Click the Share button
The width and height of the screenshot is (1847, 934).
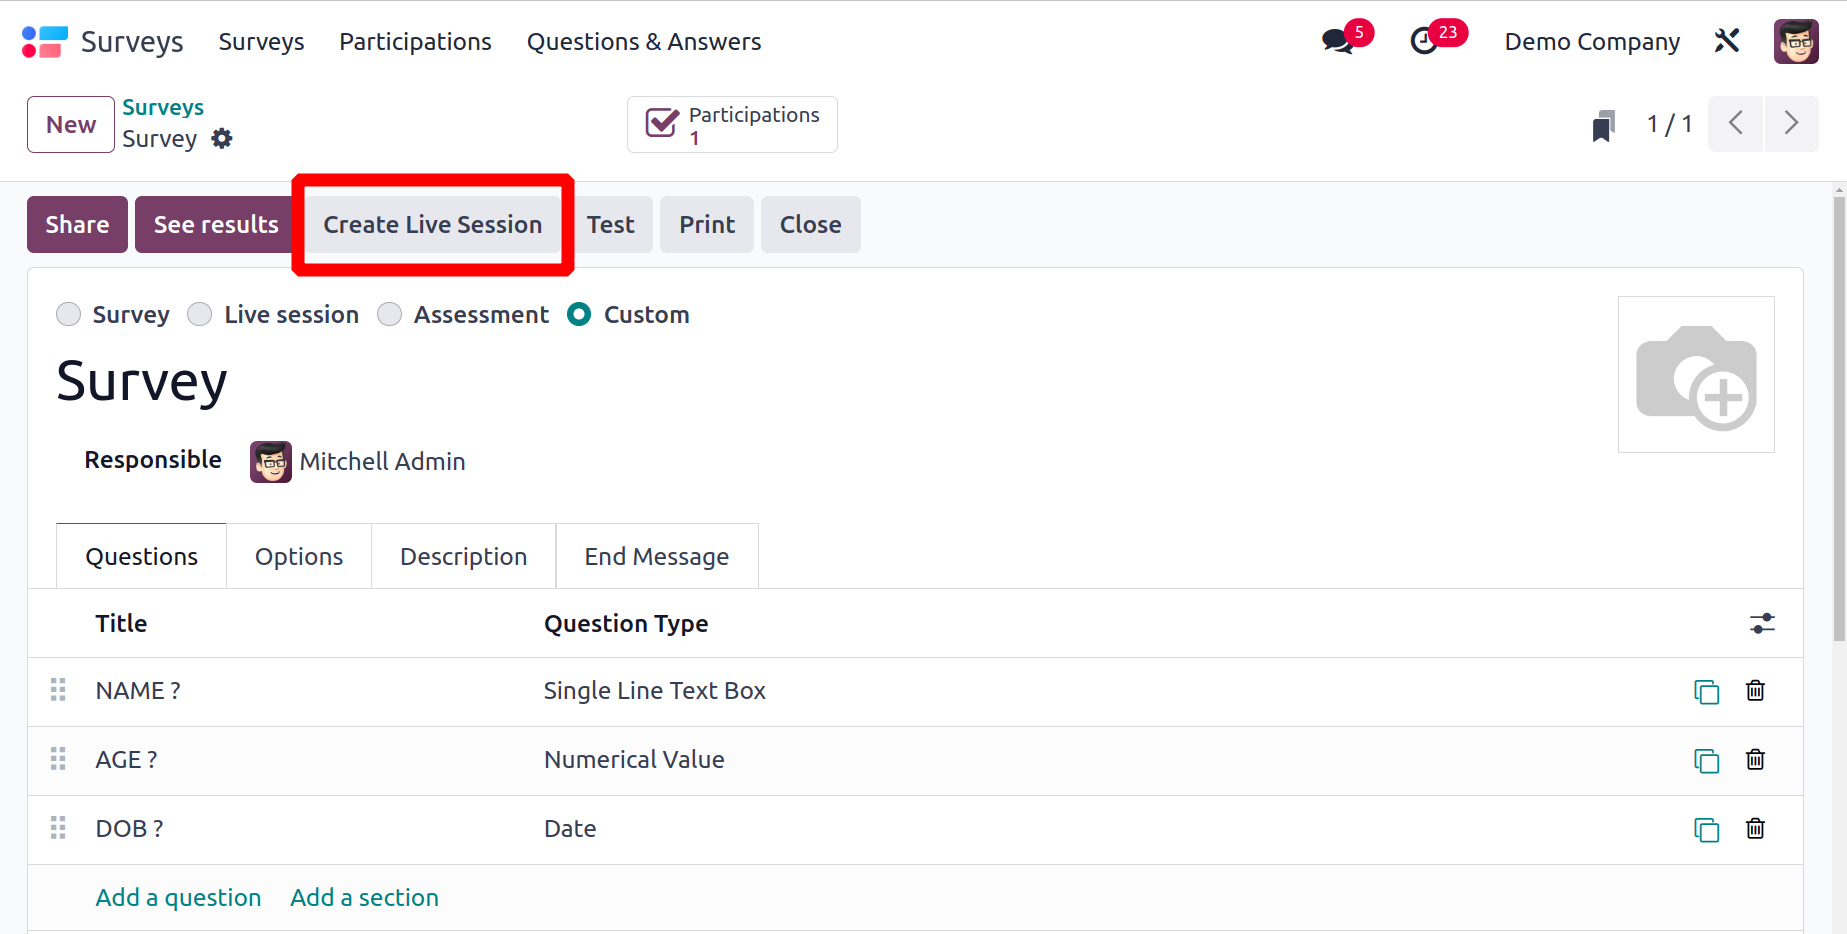coord(77,224)
